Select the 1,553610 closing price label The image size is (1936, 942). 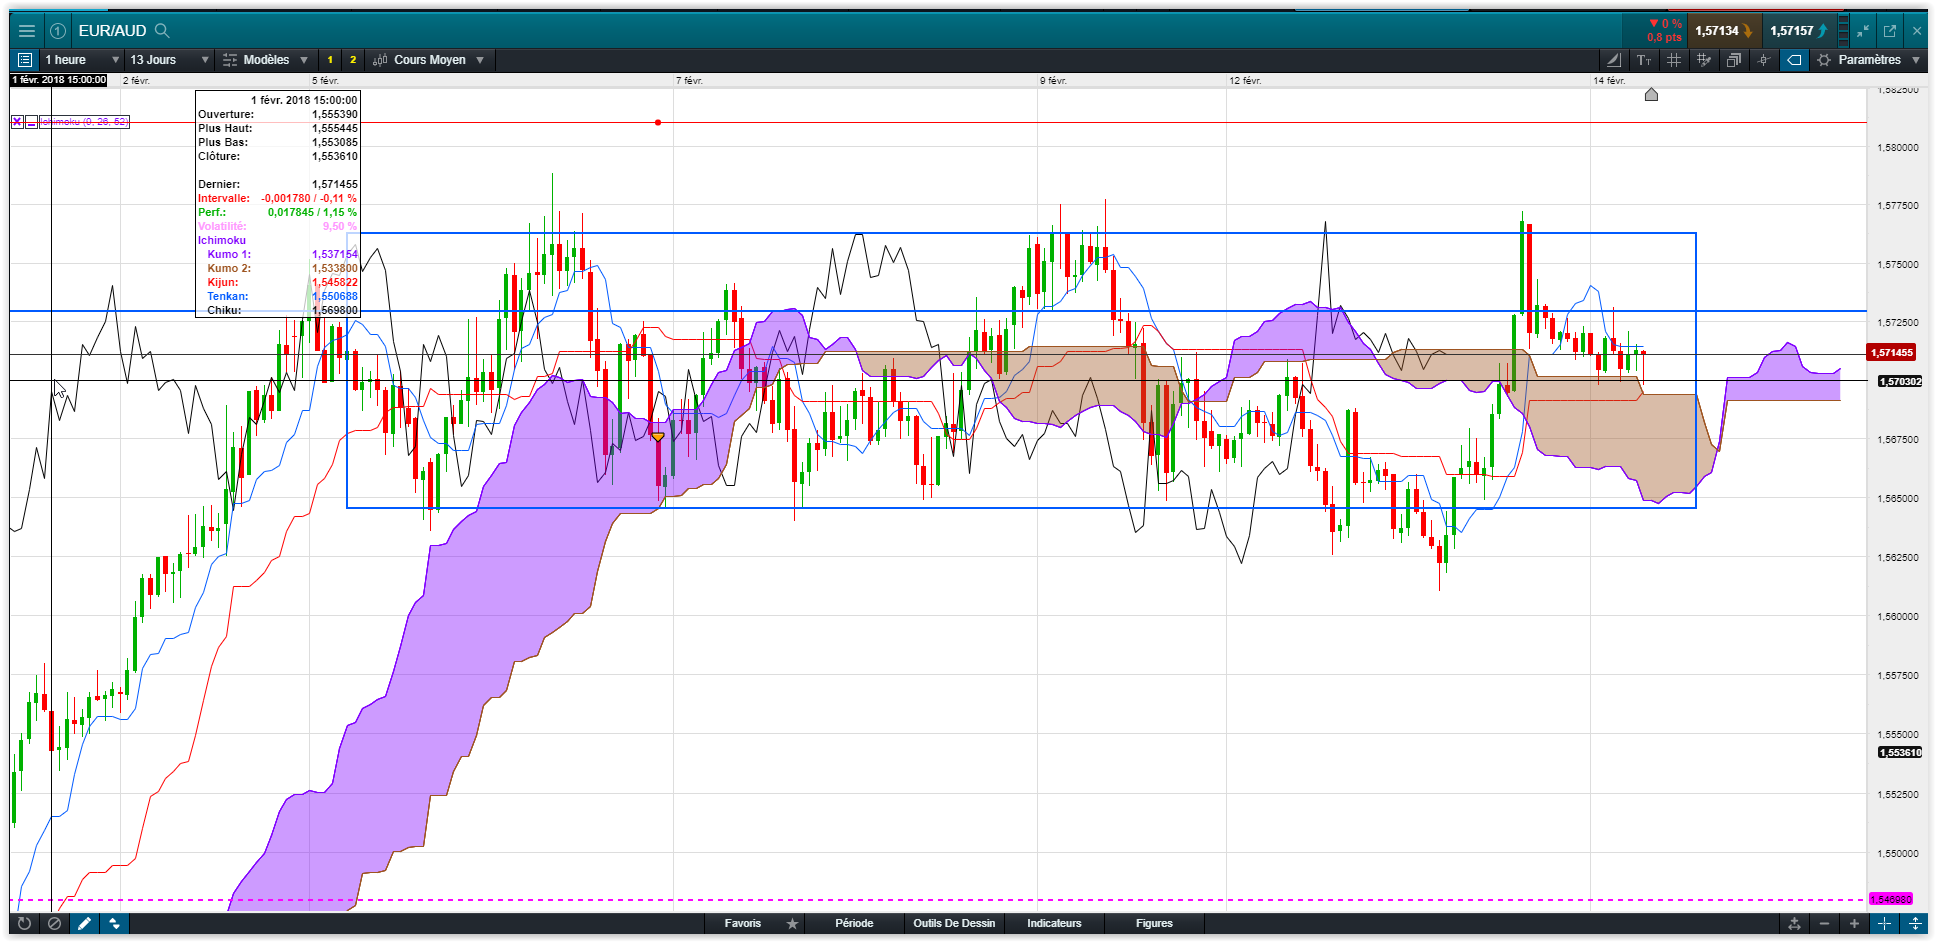1899,752
